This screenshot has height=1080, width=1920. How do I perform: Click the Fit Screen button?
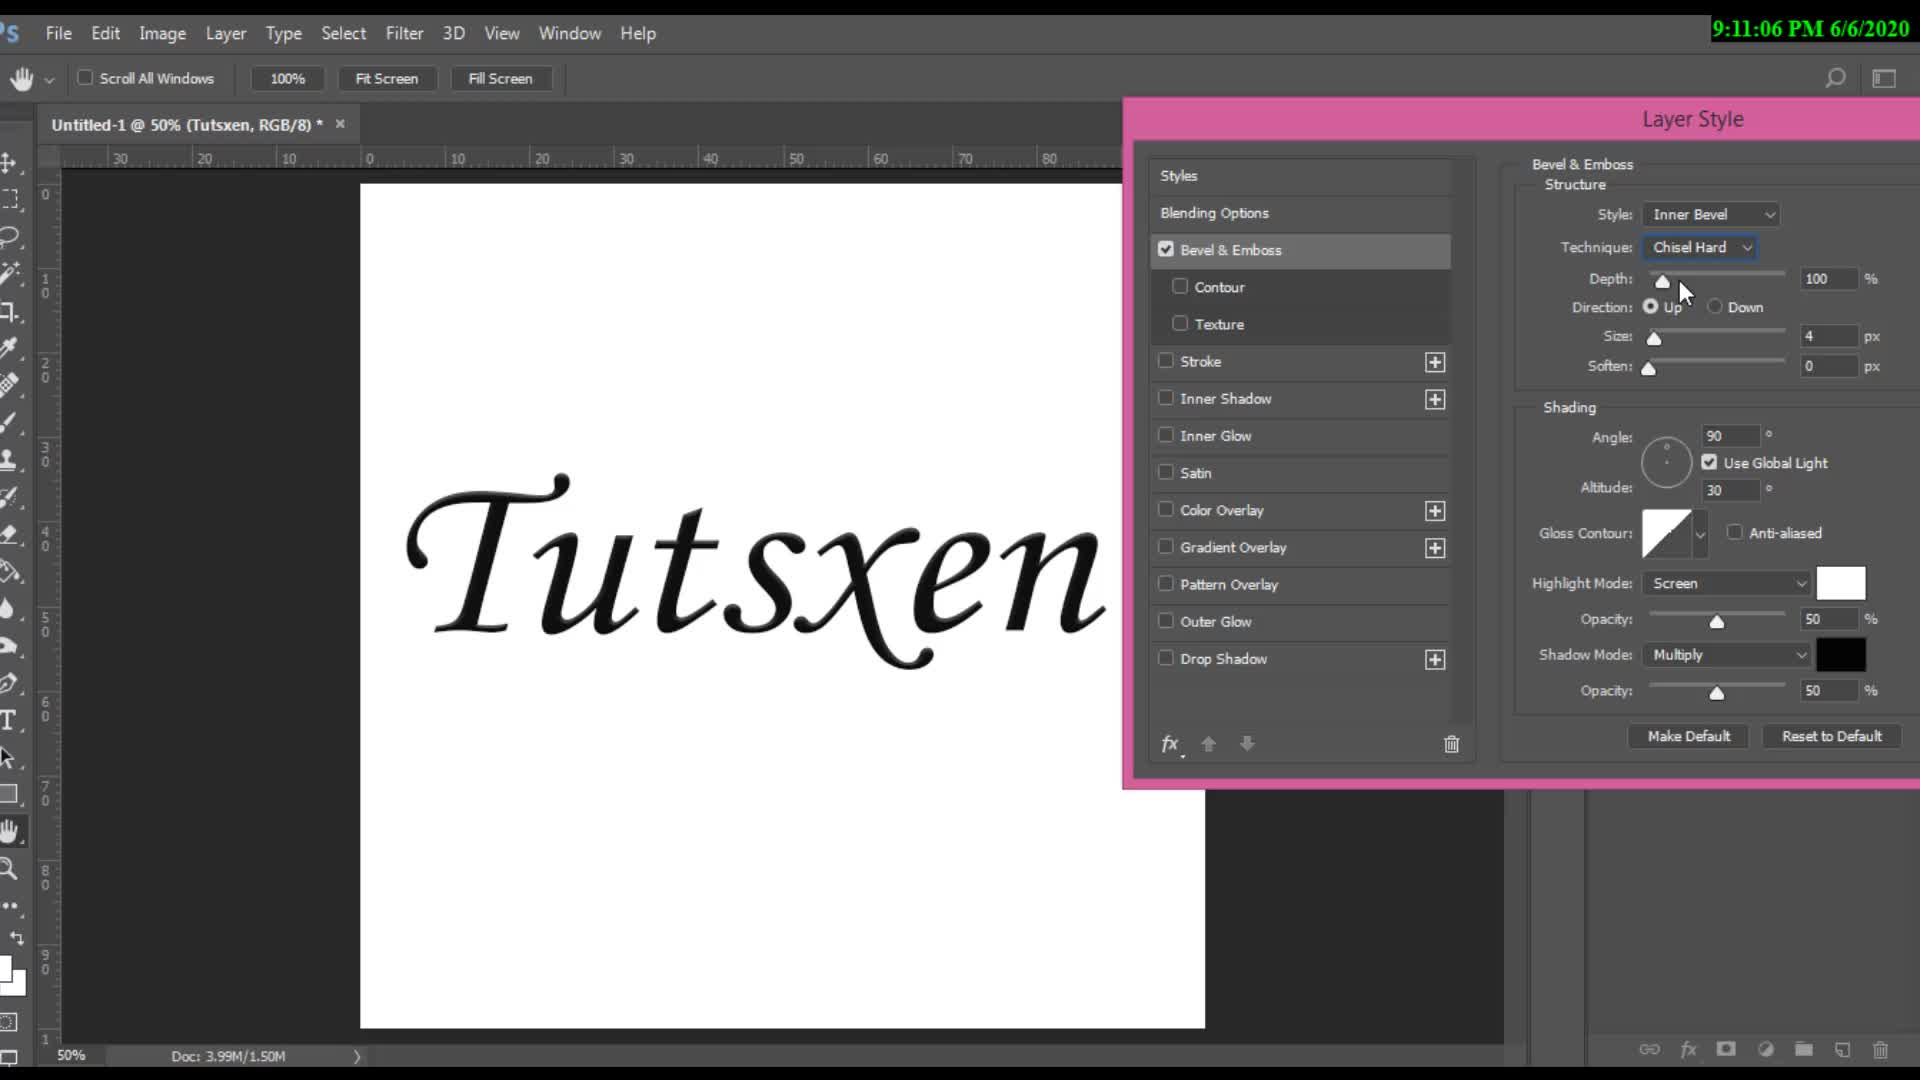pyautogui.click(x=386, y=78)
